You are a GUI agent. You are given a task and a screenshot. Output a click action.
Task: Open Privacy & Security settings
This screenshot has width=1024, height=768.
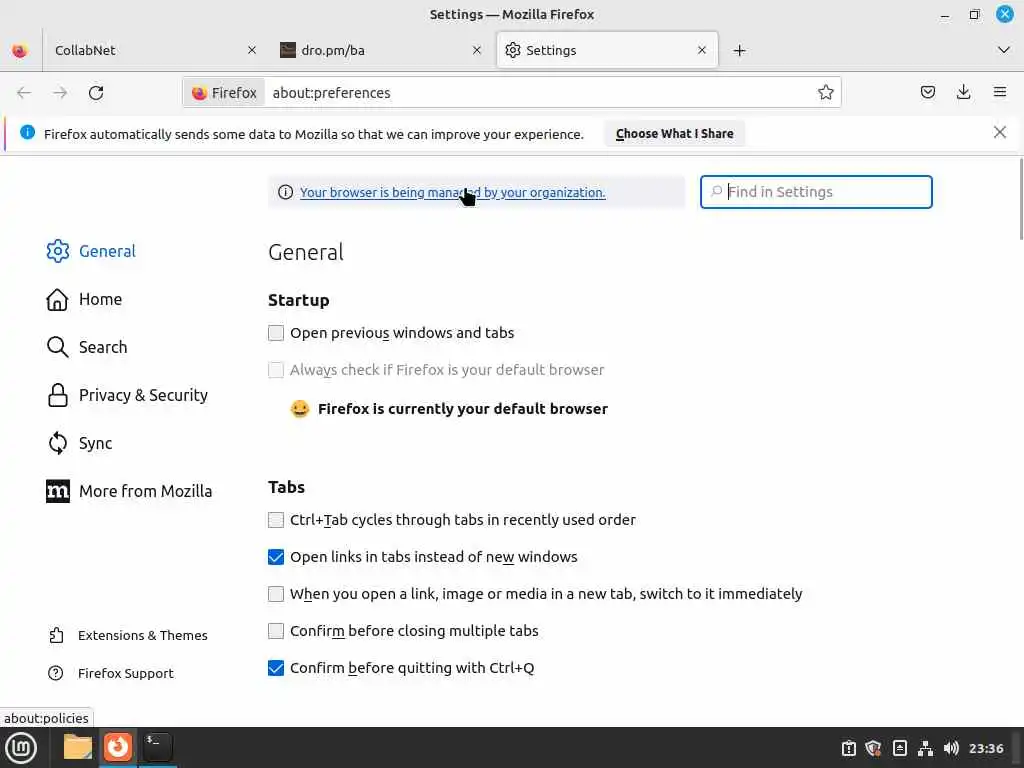pyautogui.click(x=127, y=395)
